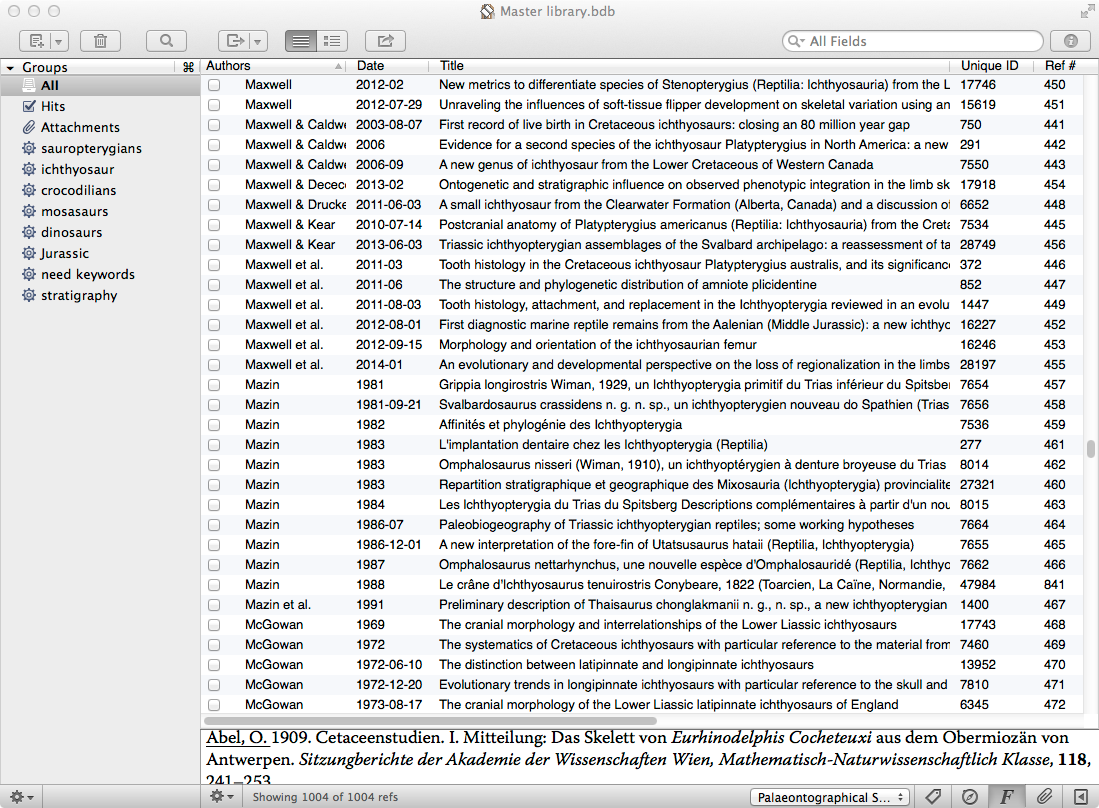Sort by the Authors column header
The image size is (1099, 808).
tap(275, 66)
